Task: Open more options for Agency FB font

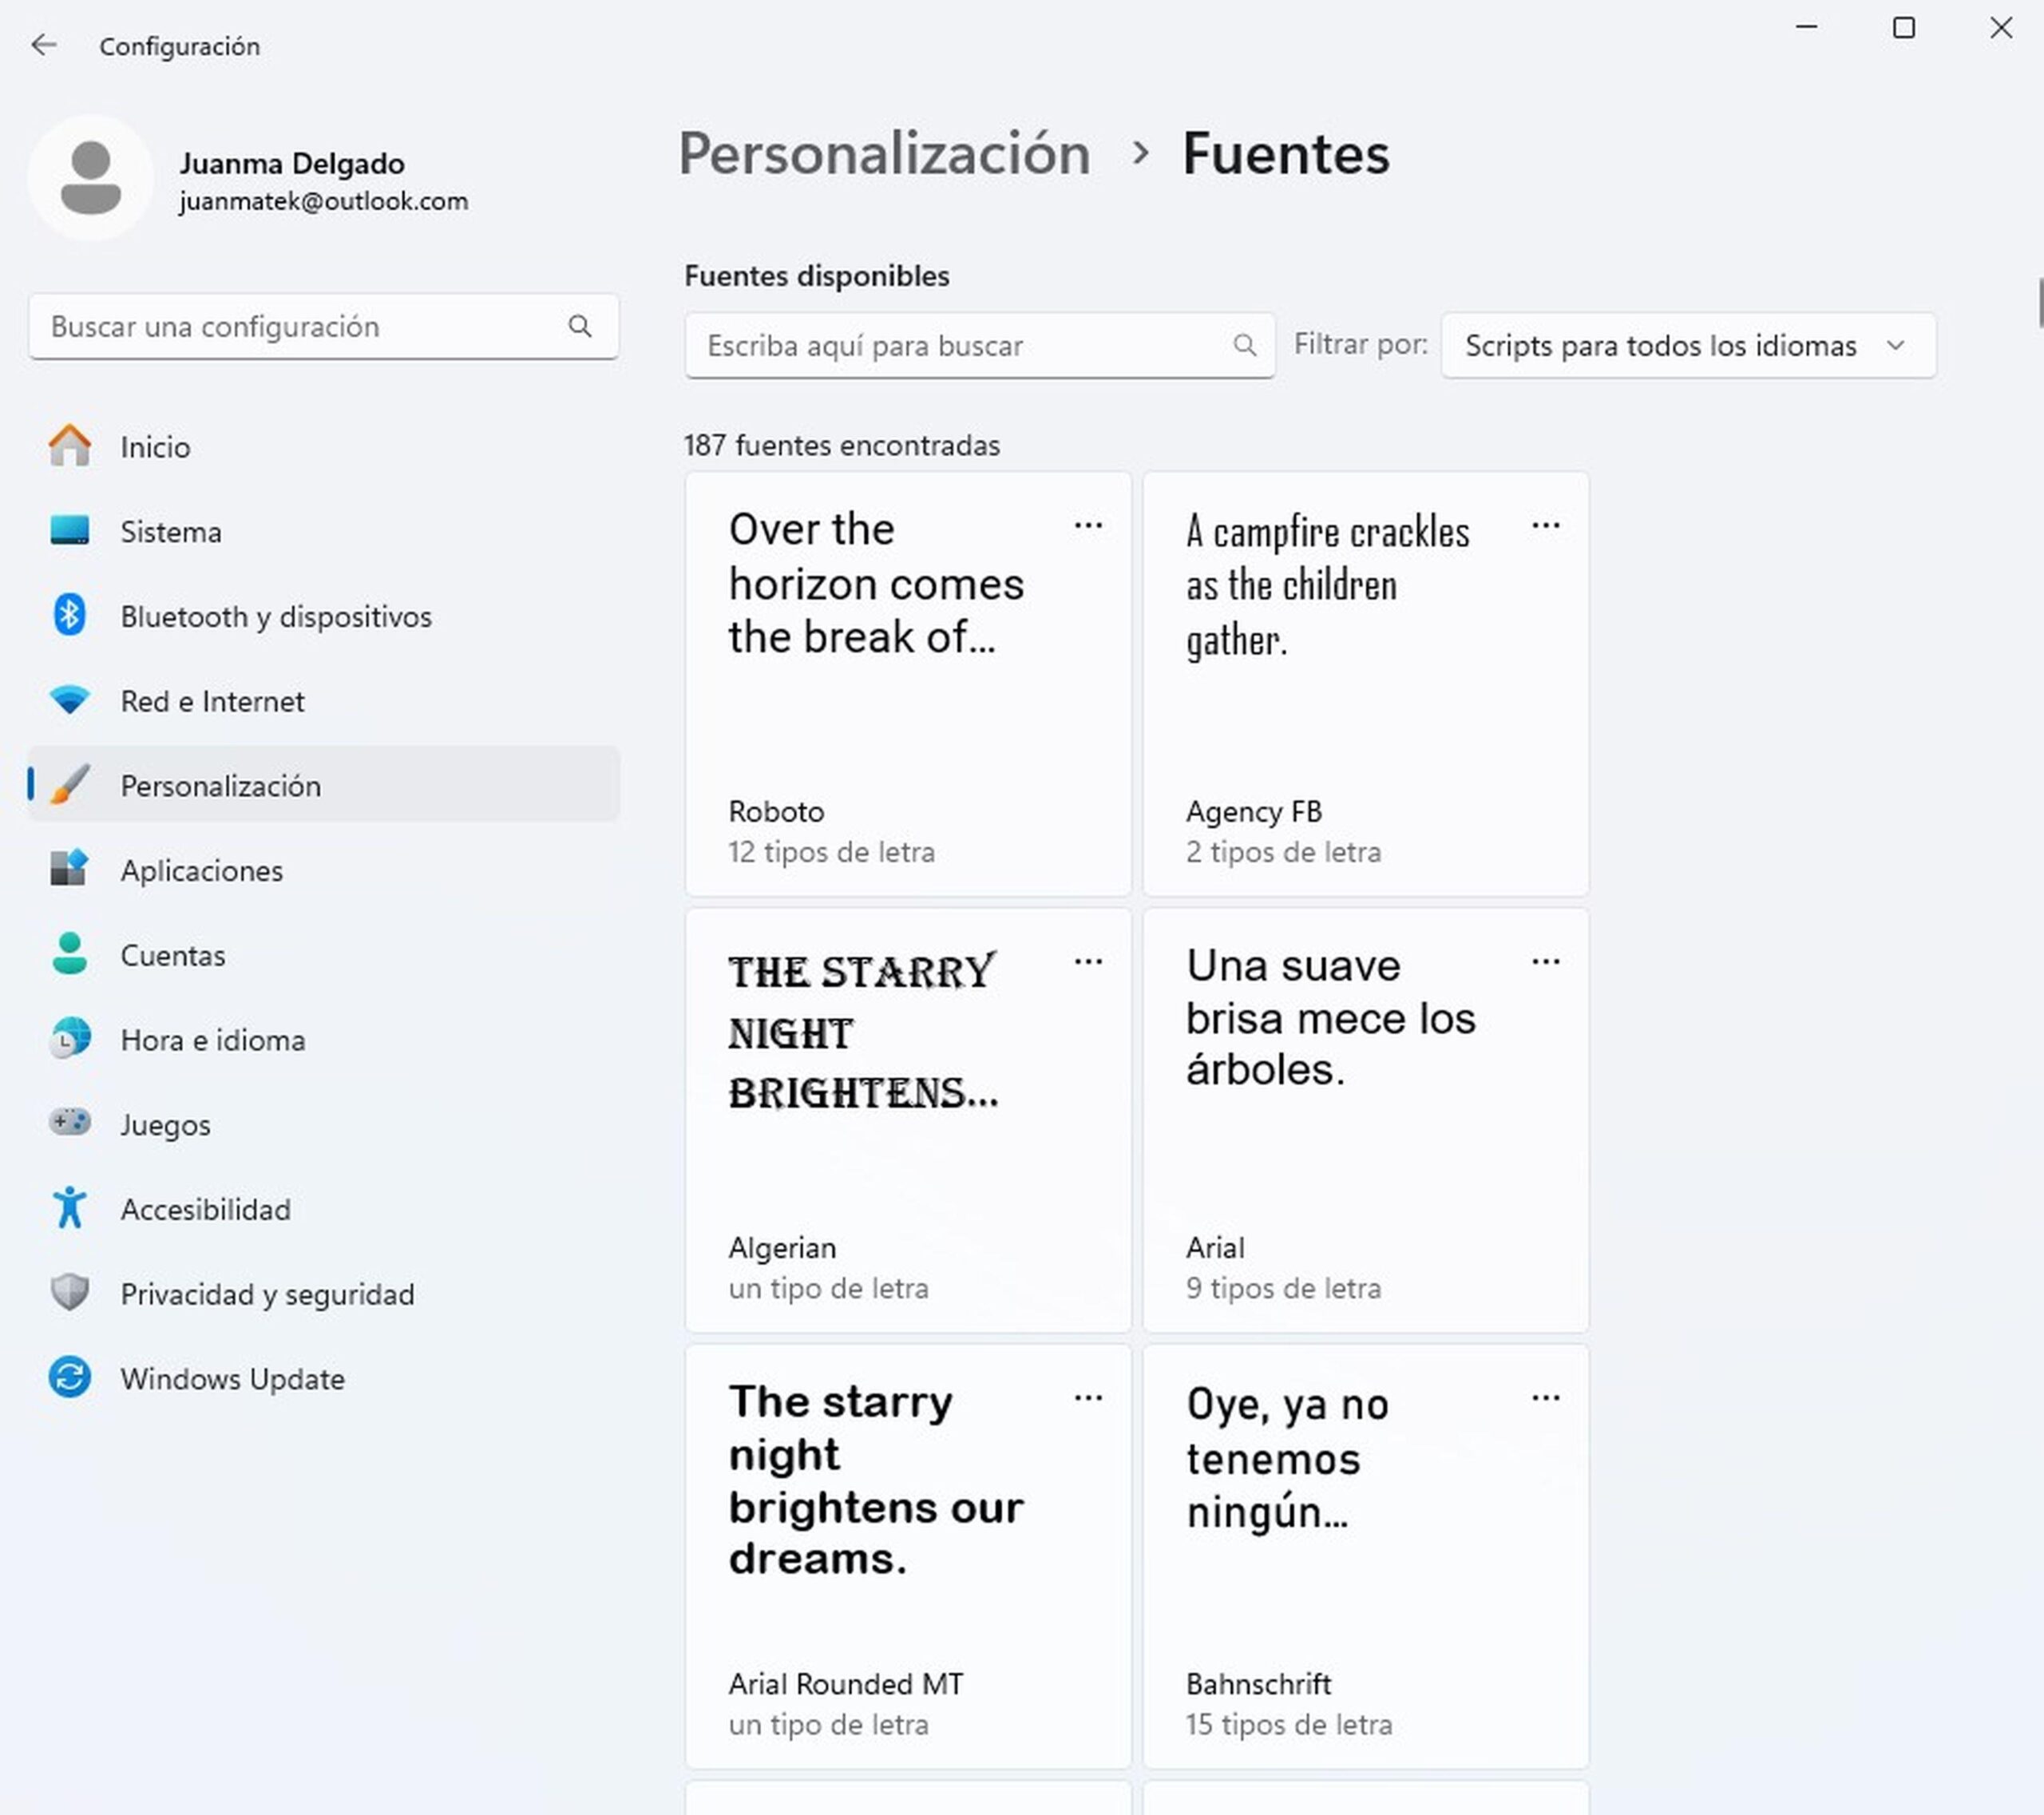Action: click(x=1546, y=525)
